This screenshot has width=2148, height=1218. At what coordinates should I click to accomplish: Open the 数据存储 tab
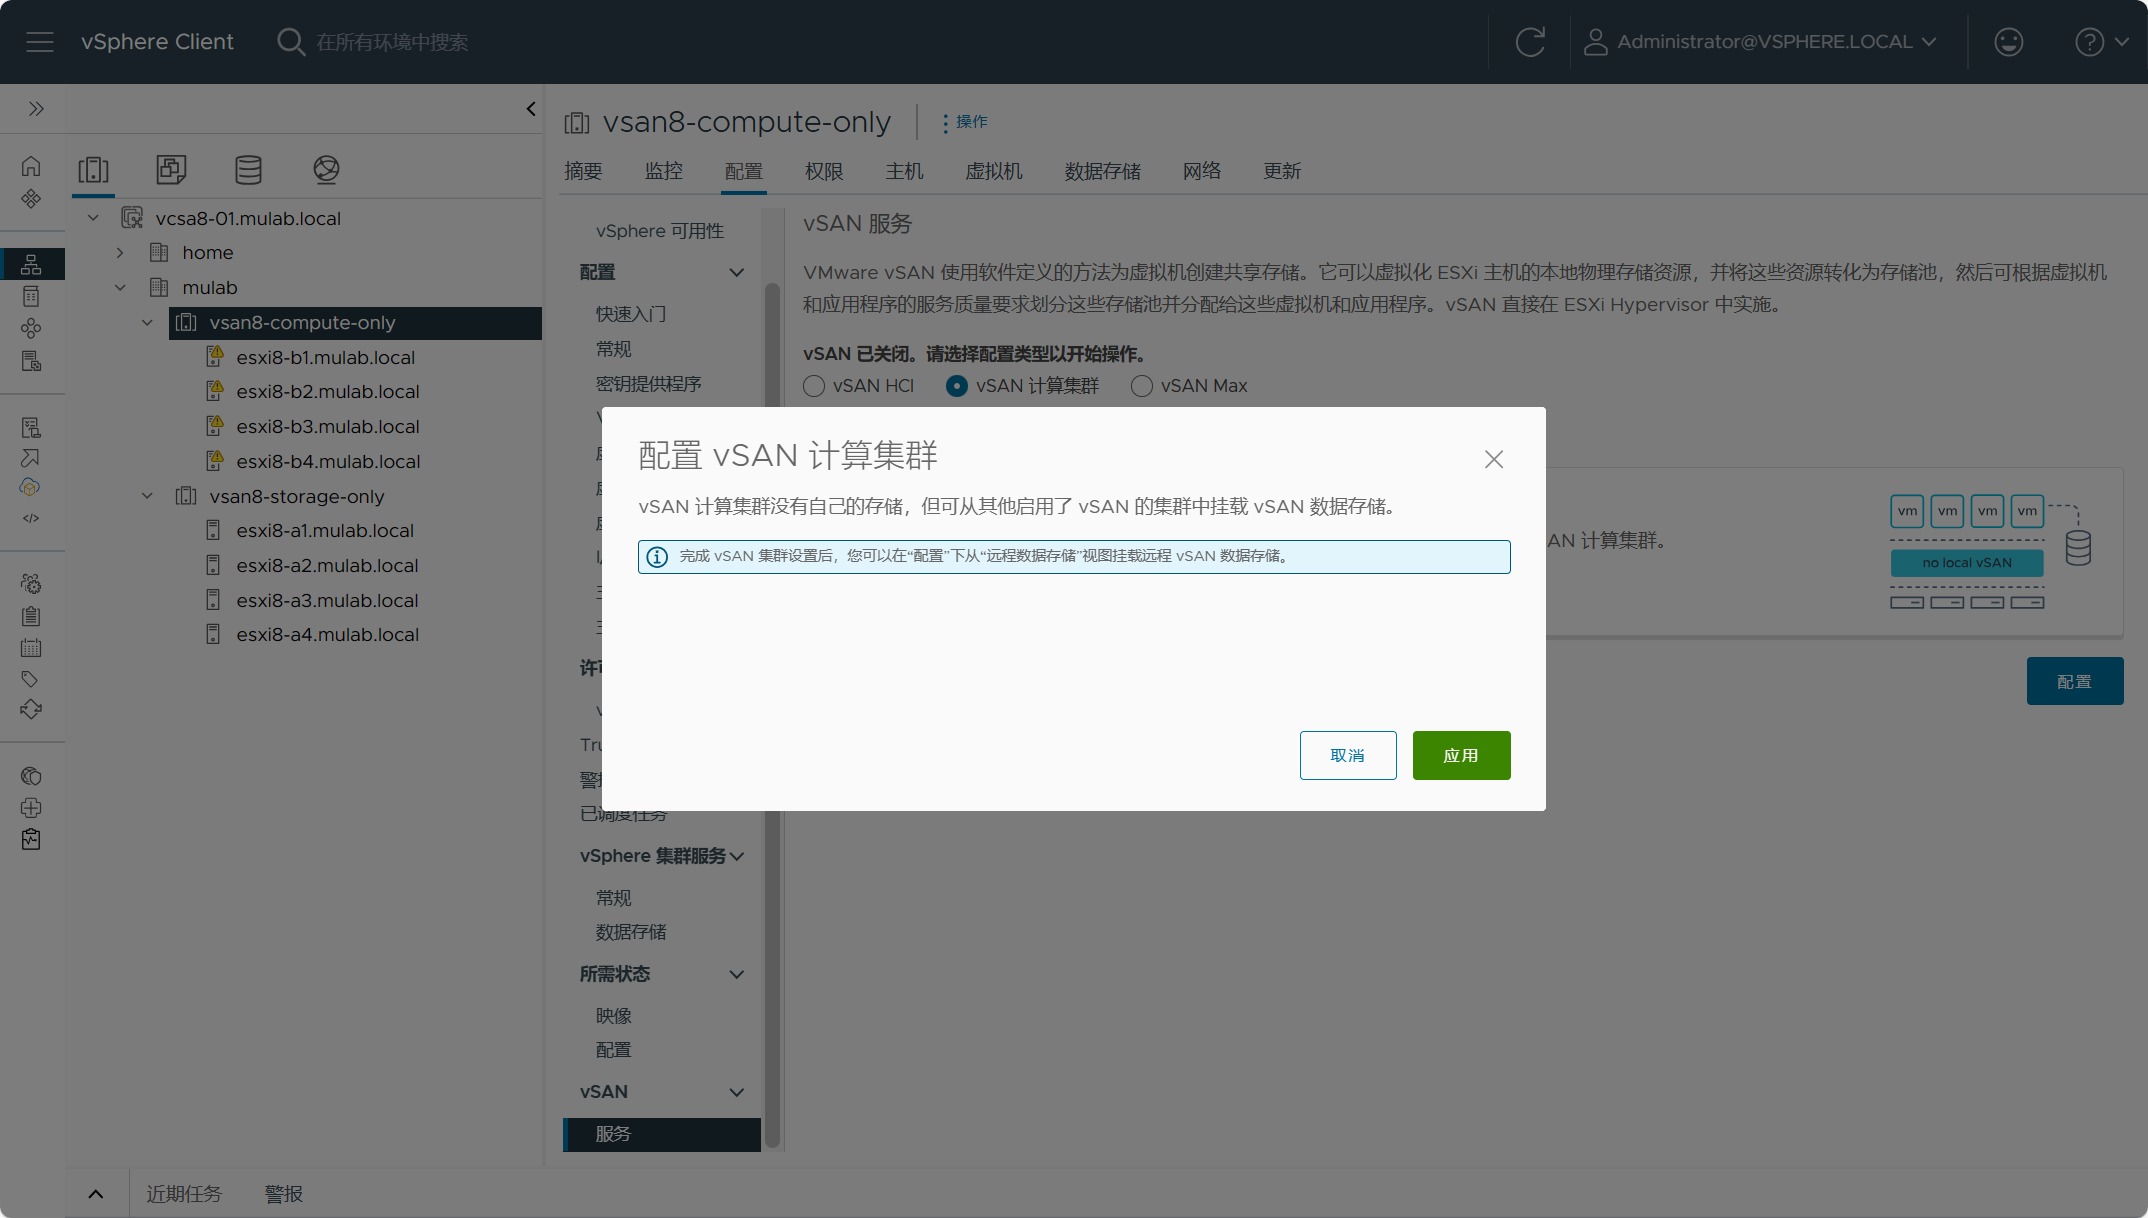[x=1103, y=171]
